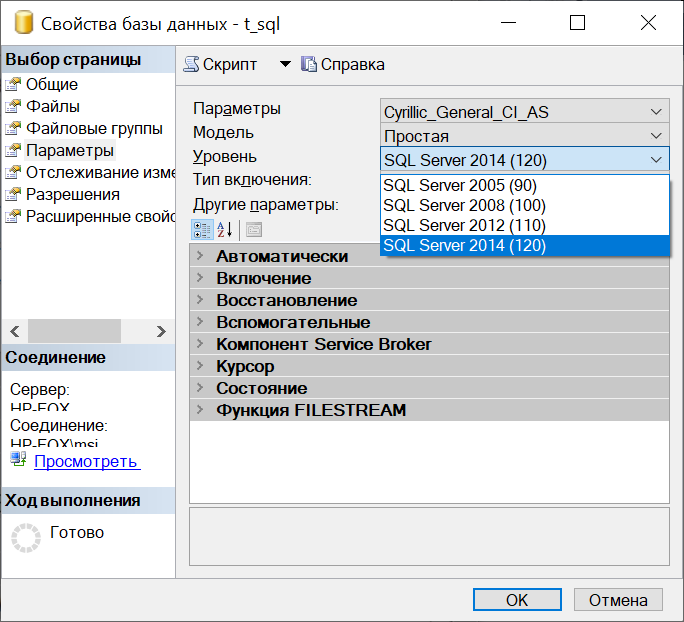This screenshot has width=684, height=622.
Task: Expand the Функция FILESTREAM category
Action: coord(200,410)
